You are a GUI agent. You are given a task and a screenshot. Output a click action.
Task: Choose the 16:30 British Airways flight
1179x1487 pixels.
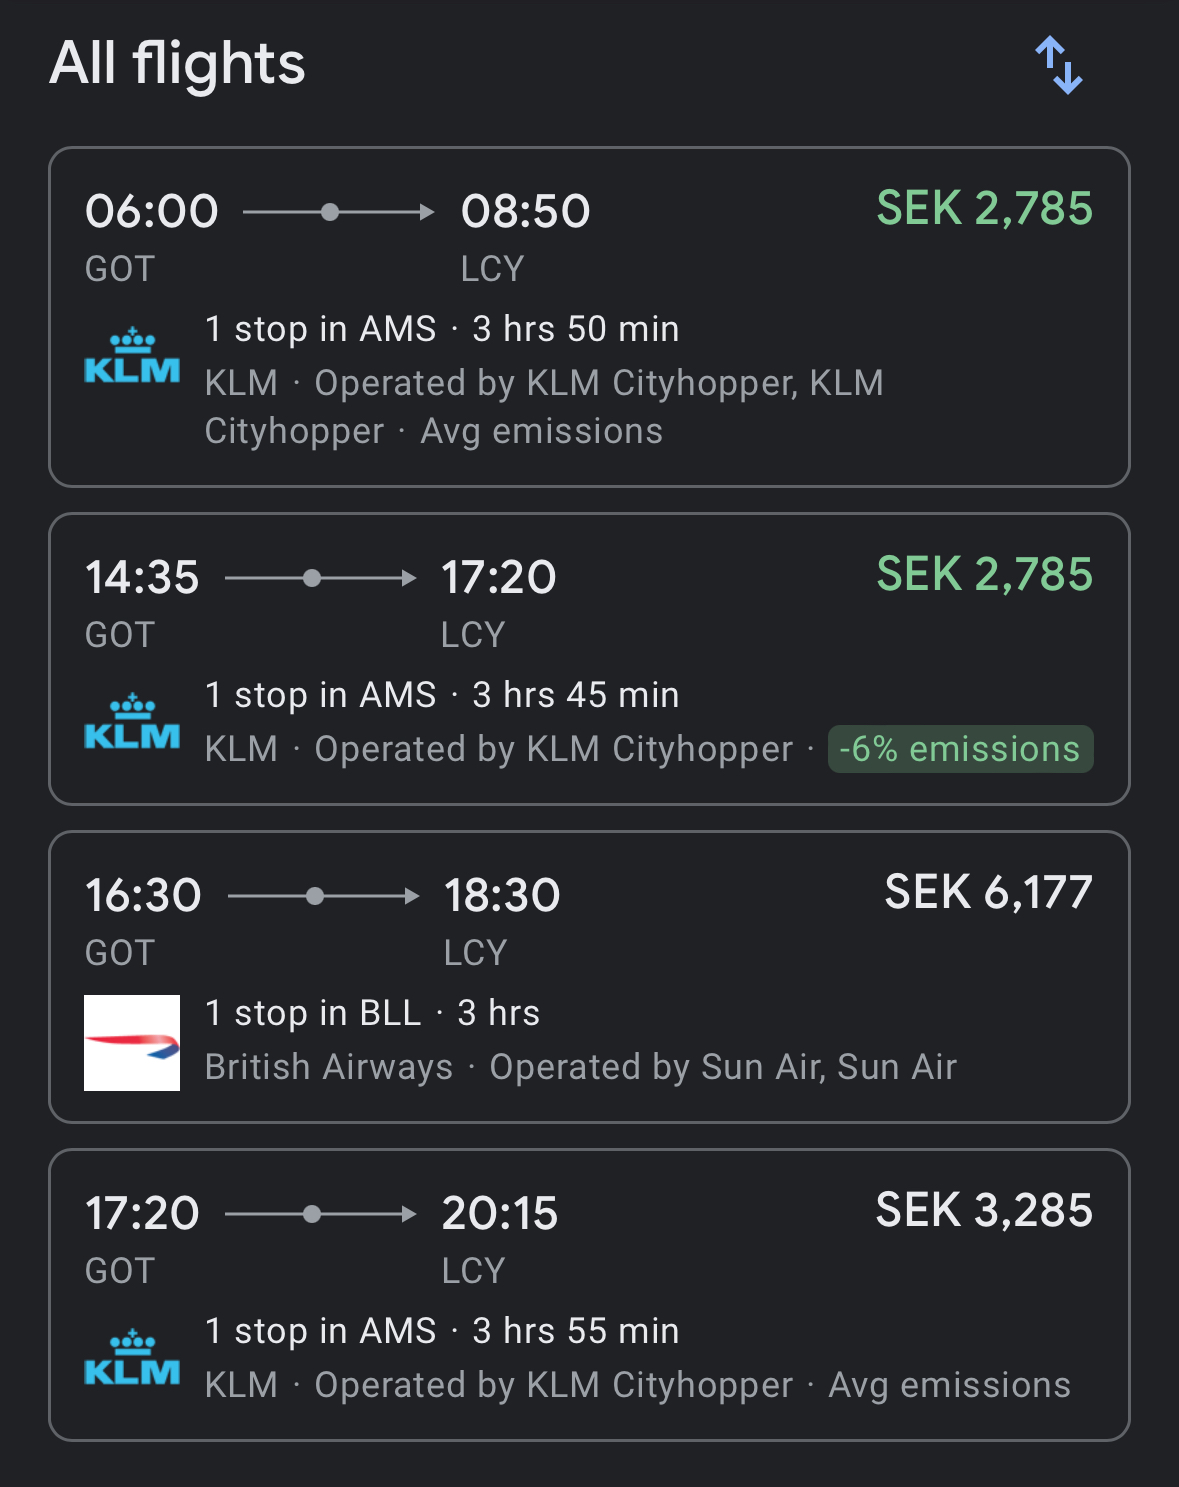[x=589, y=976]
